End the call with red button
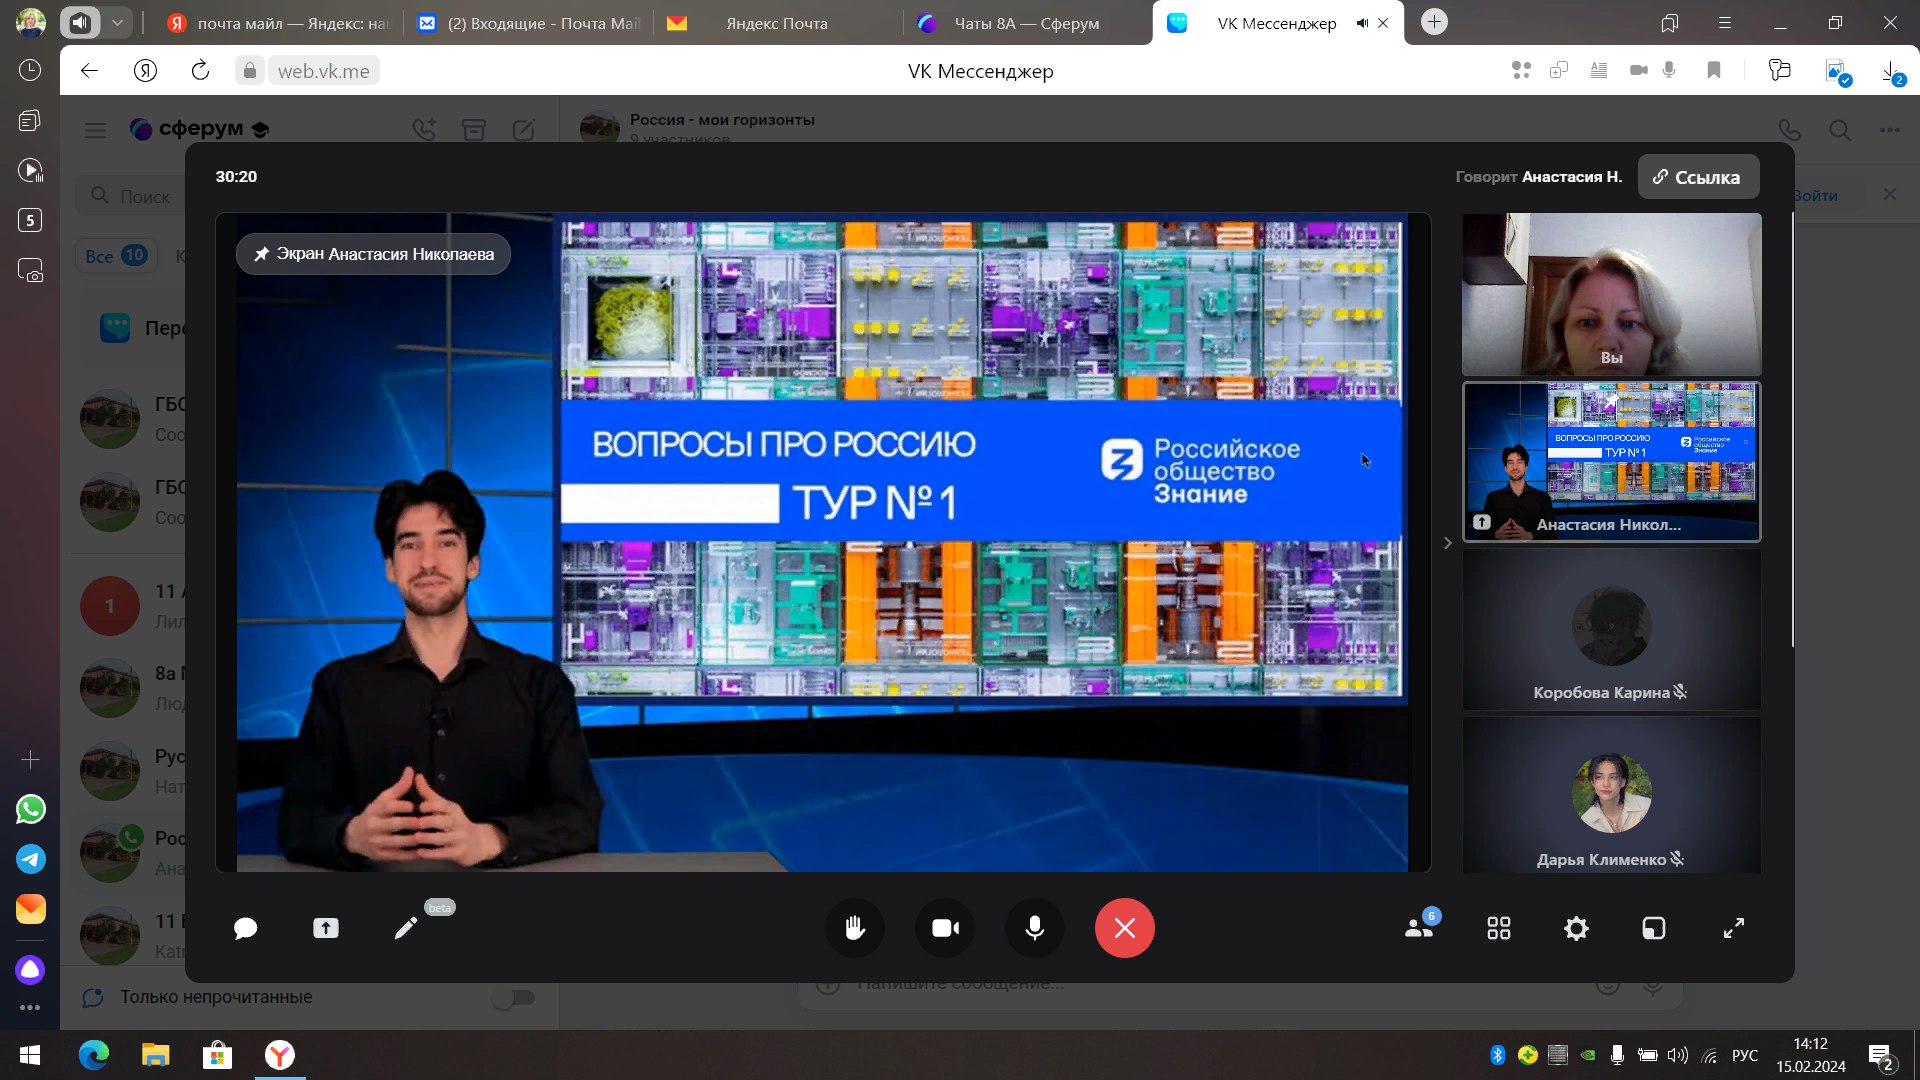The image size is (1920, 1080). (1125, 928)
